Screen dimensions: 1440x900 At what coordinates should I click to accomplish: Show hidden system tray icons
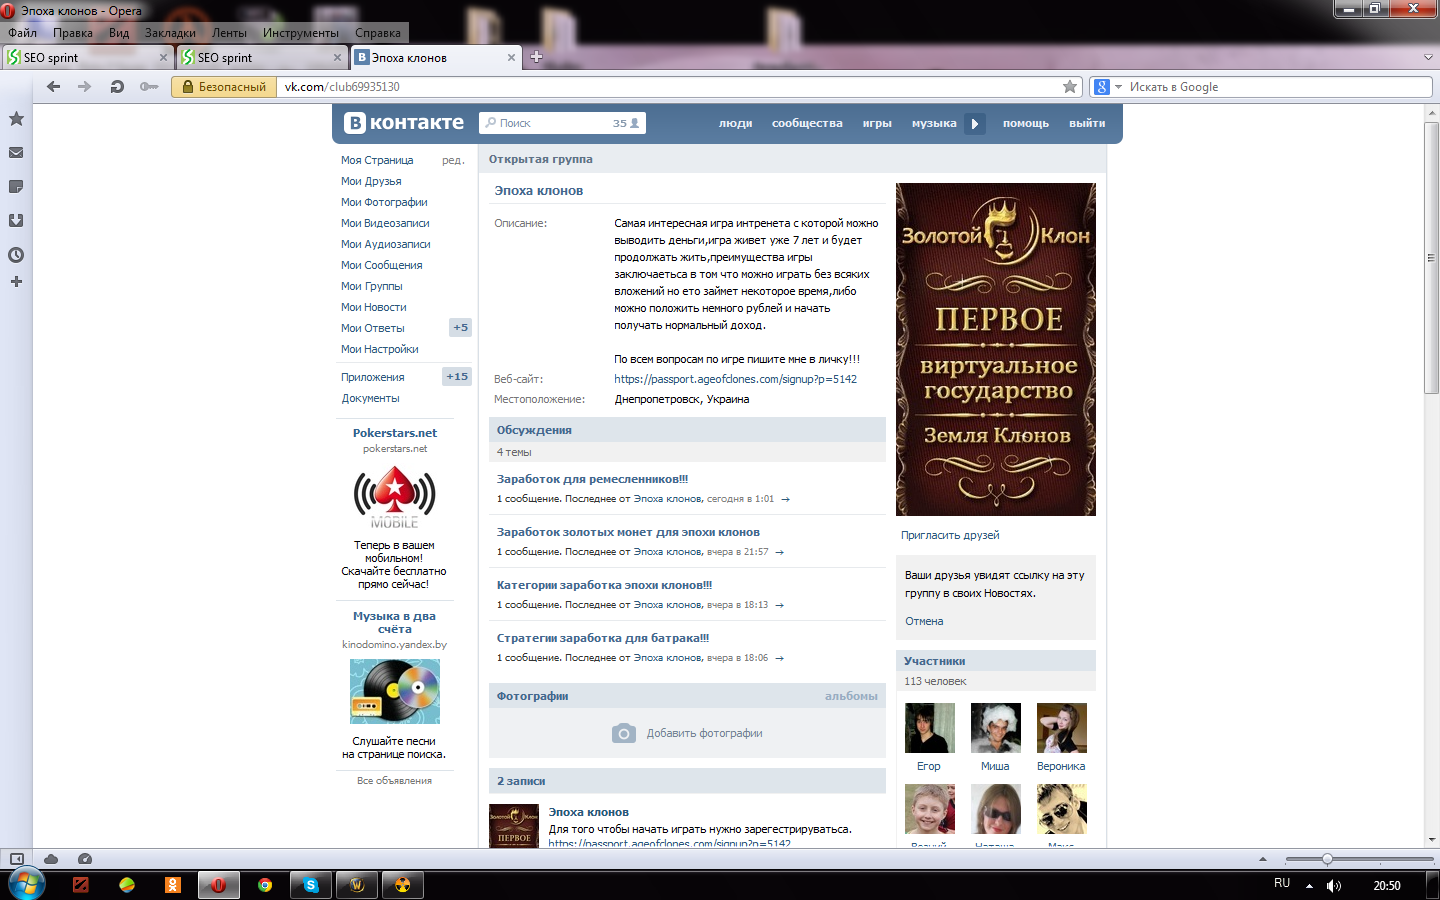coord(1309,885)
